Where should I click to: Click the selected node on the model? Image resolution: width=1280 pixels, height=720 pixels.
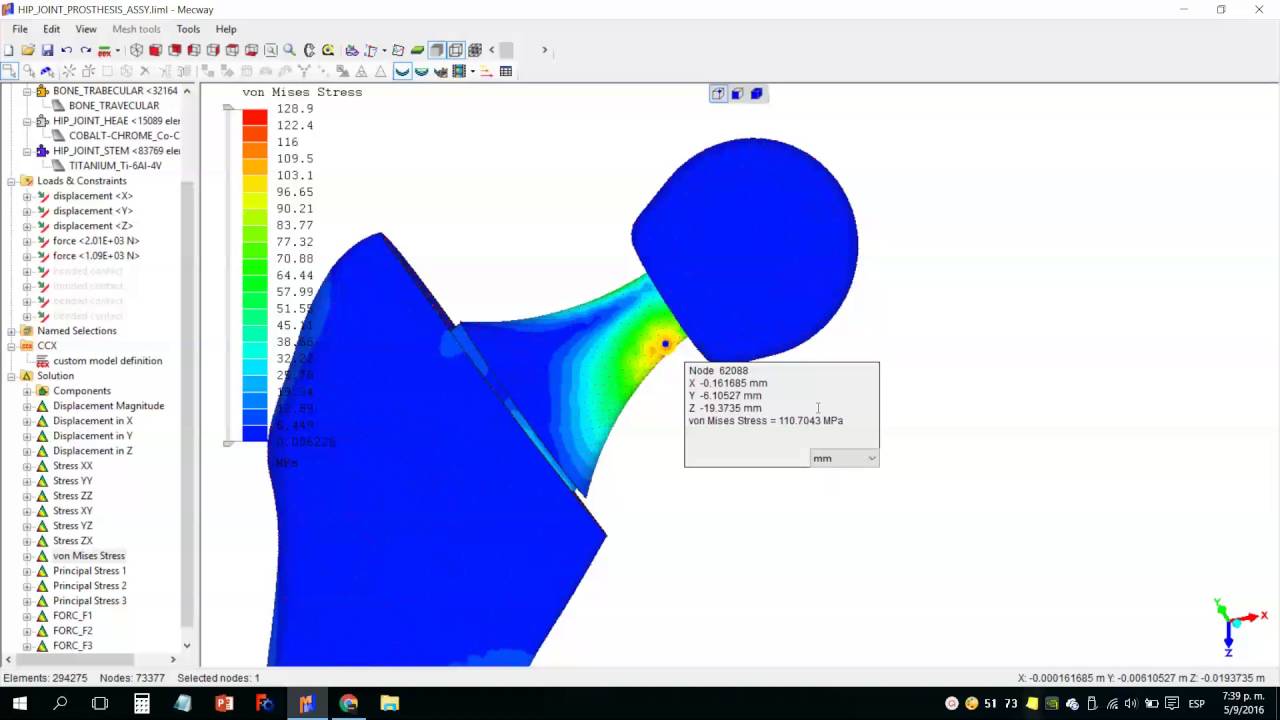tap(665, 344)
